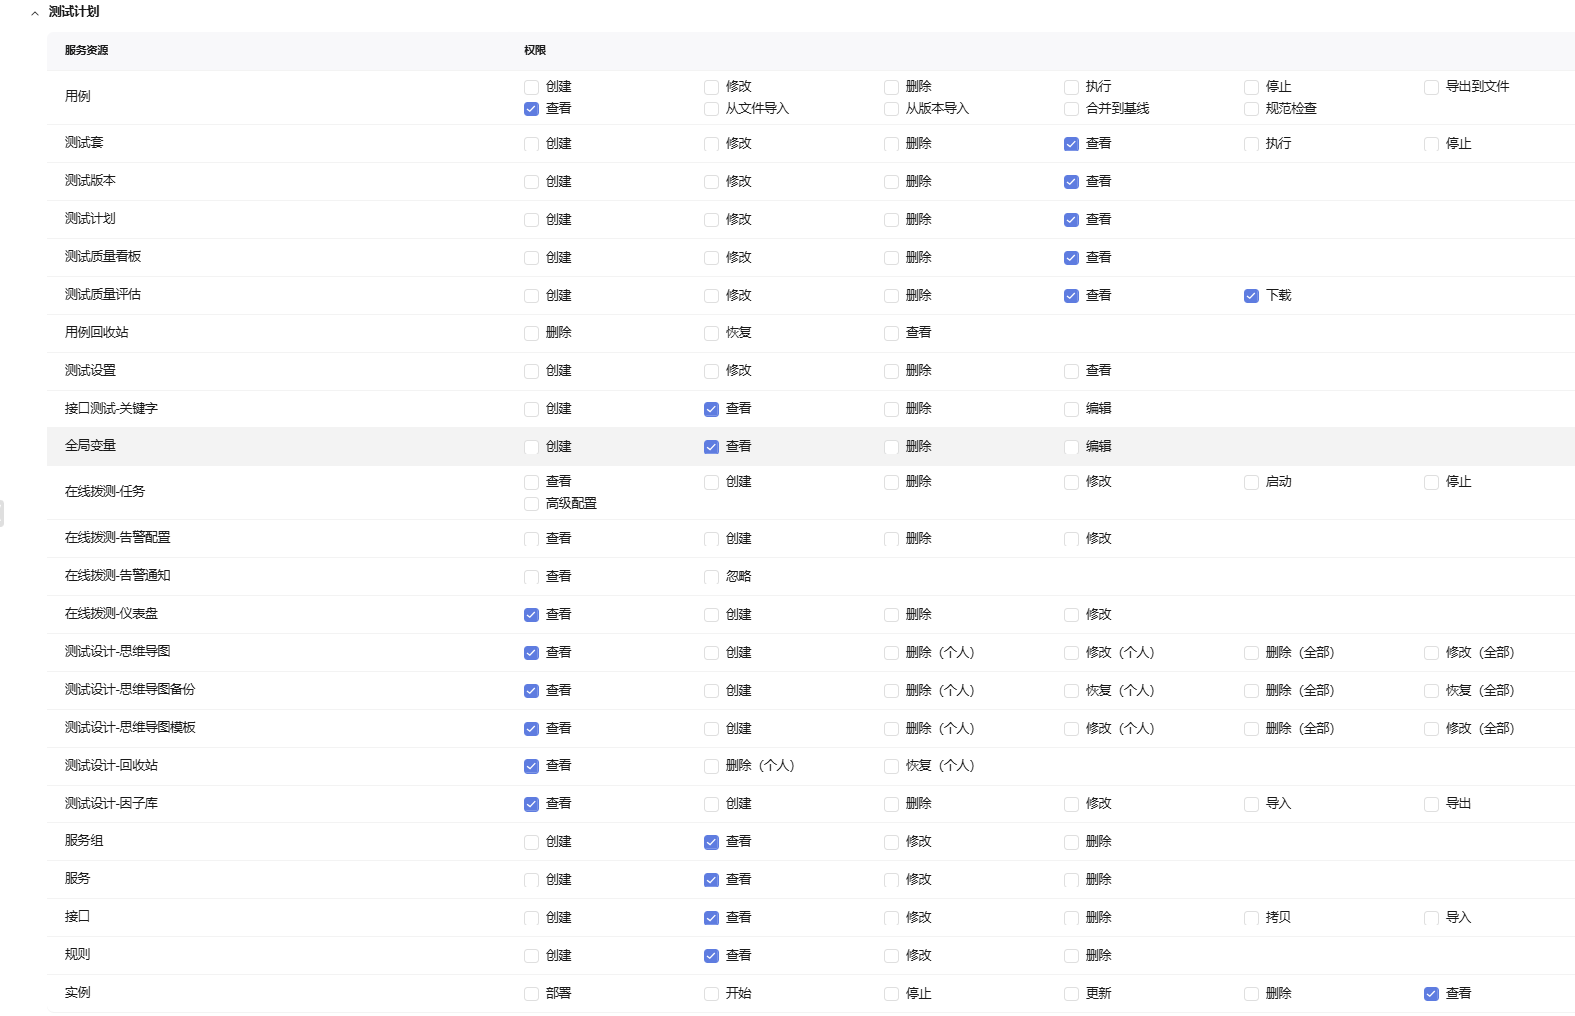Uncheck 查看 for 实例 row
This screenshot has width=1575, height=1016.
[1431, 994]
